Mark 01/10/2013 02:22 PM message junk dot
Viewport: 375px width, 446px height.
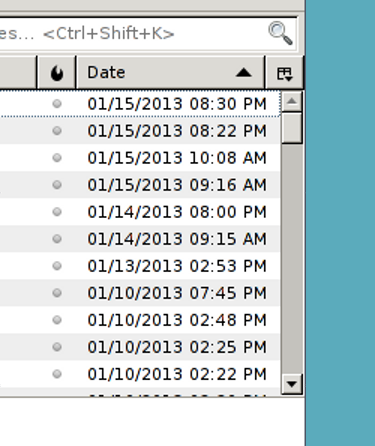pos(57,374)
